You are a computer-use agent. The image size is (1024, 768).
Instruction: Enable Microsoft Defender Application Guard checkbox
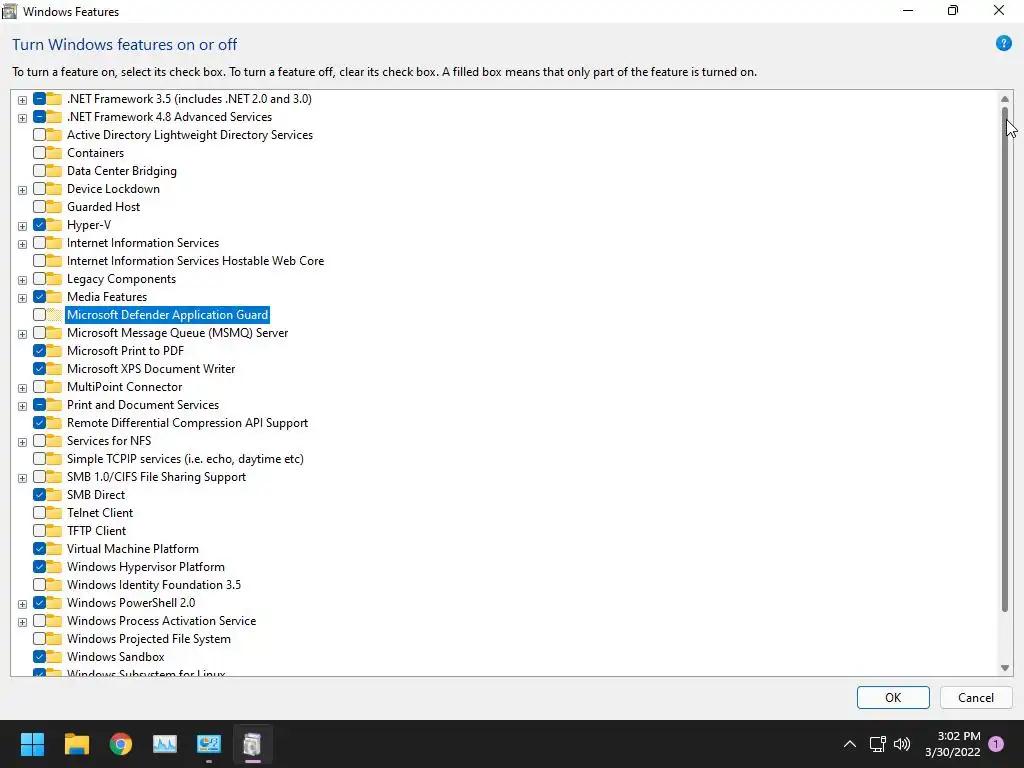pyautogui.click(x=39, y=315)
